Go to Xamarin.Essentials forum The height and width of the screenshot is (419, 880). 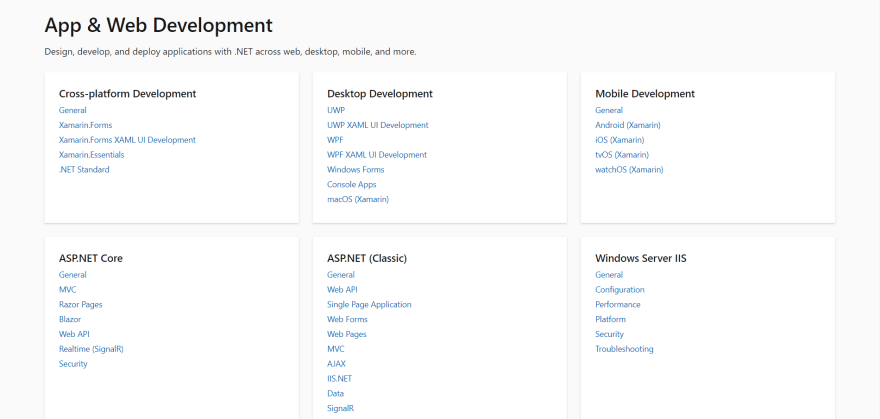tap(91, 155)
